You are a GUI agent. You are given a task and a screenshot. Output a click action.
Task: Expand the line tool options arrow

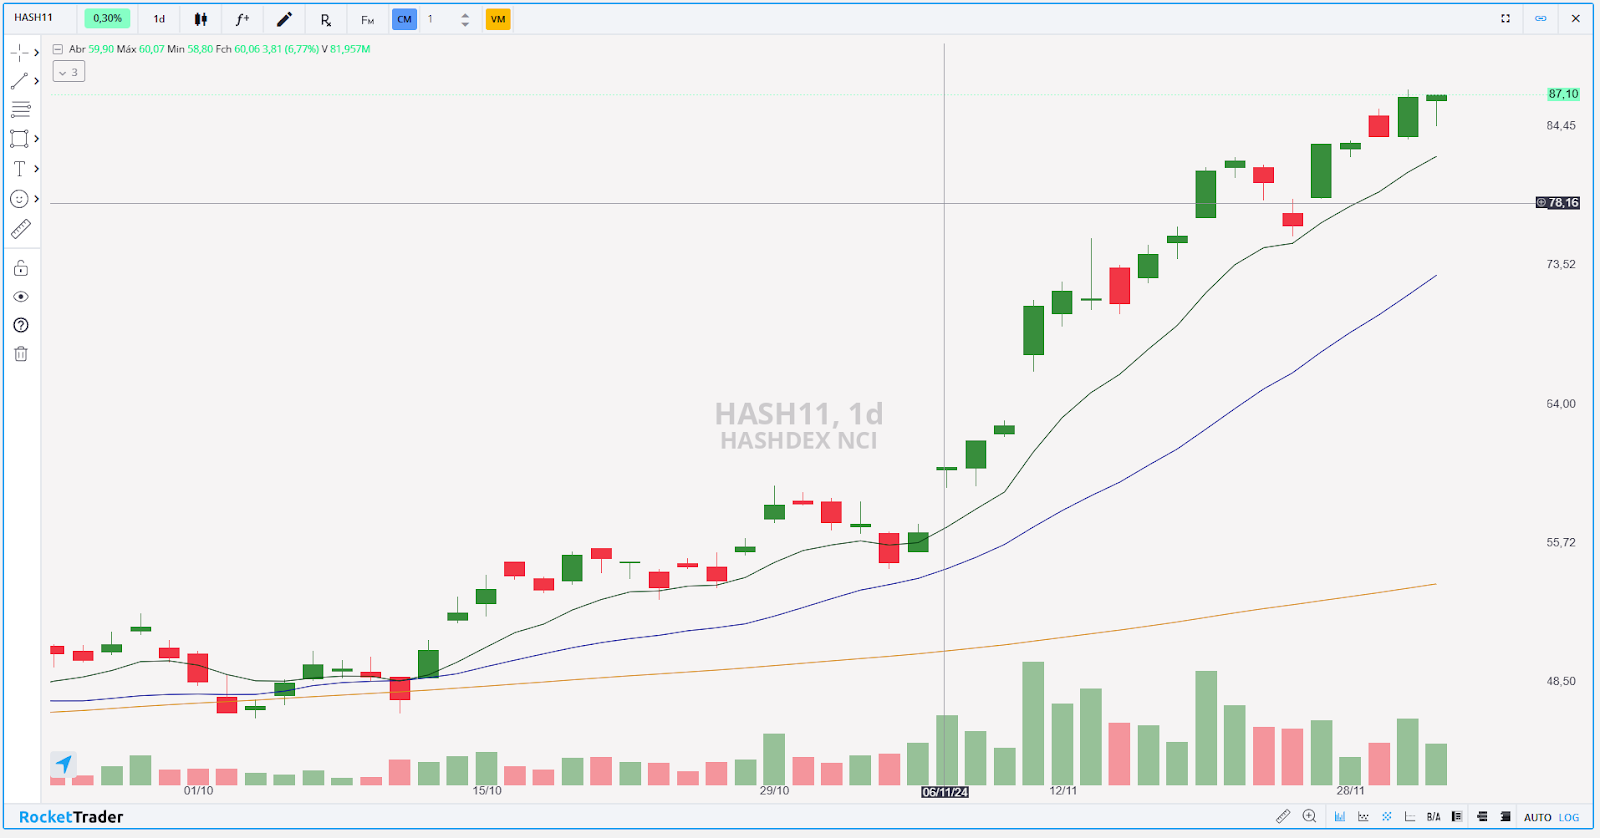tap(36, 81)
